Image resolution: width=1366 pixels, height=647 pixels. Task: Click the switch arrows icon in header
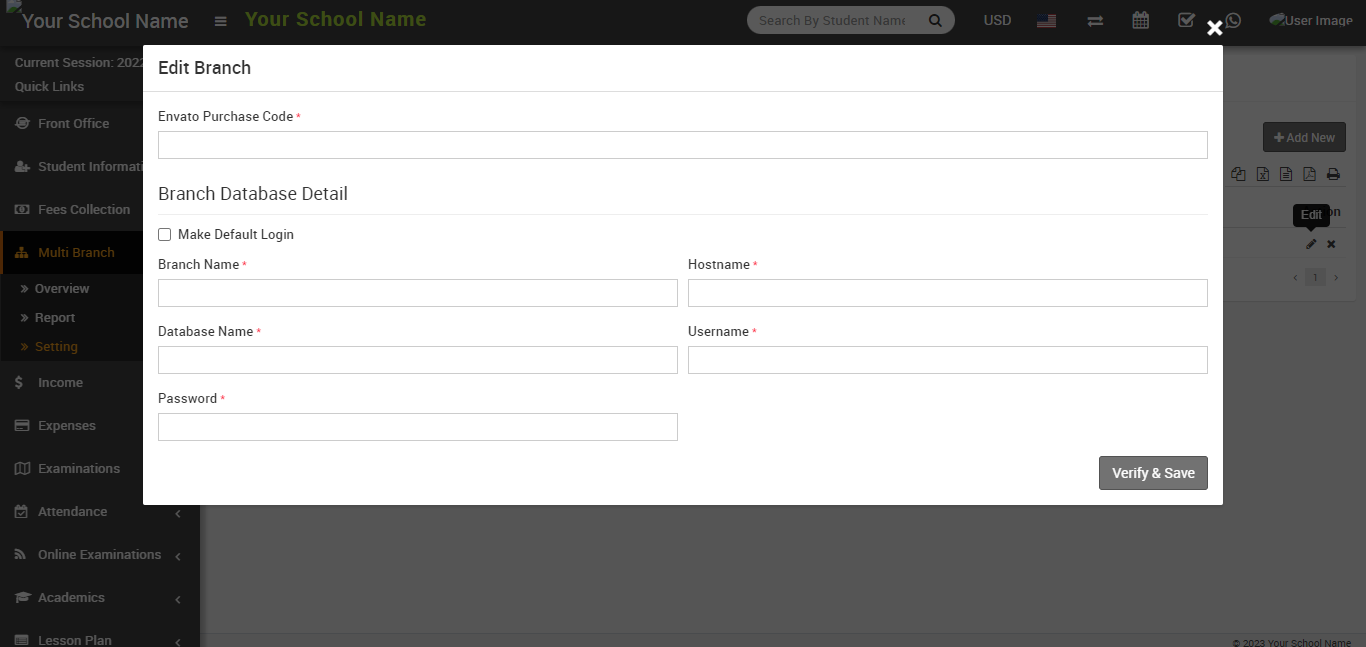coord(1095,20)
